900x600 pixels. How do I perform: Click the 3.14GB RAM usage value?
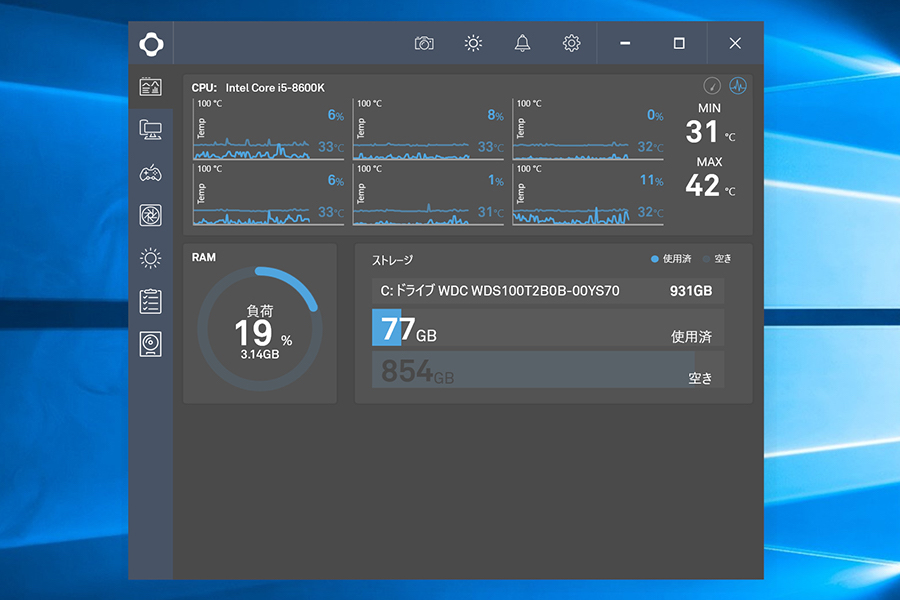click(259, 355)
